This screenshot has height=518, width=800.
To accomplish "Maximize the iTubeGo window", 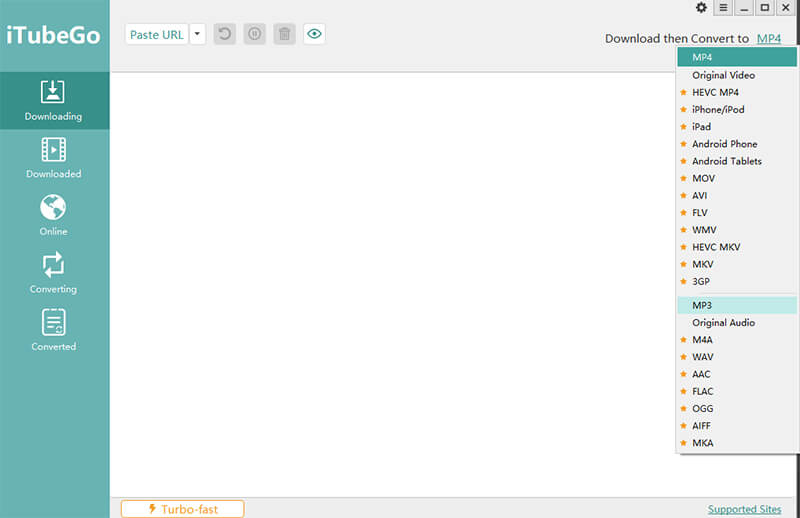I will (x=765, y=8).
